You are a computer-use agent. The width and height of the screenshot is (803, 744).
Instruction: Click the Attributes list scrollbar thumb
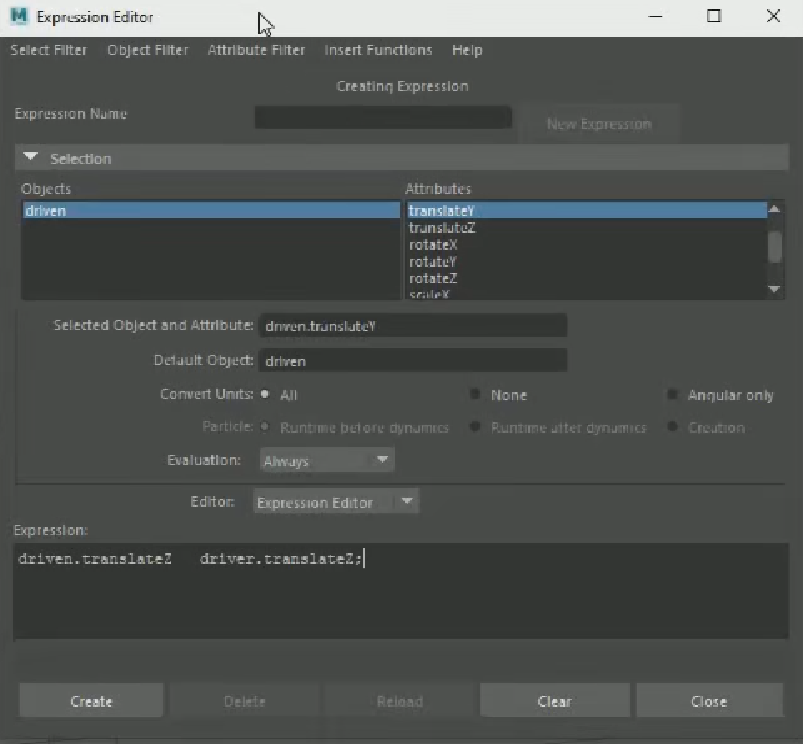pos(774,245)
